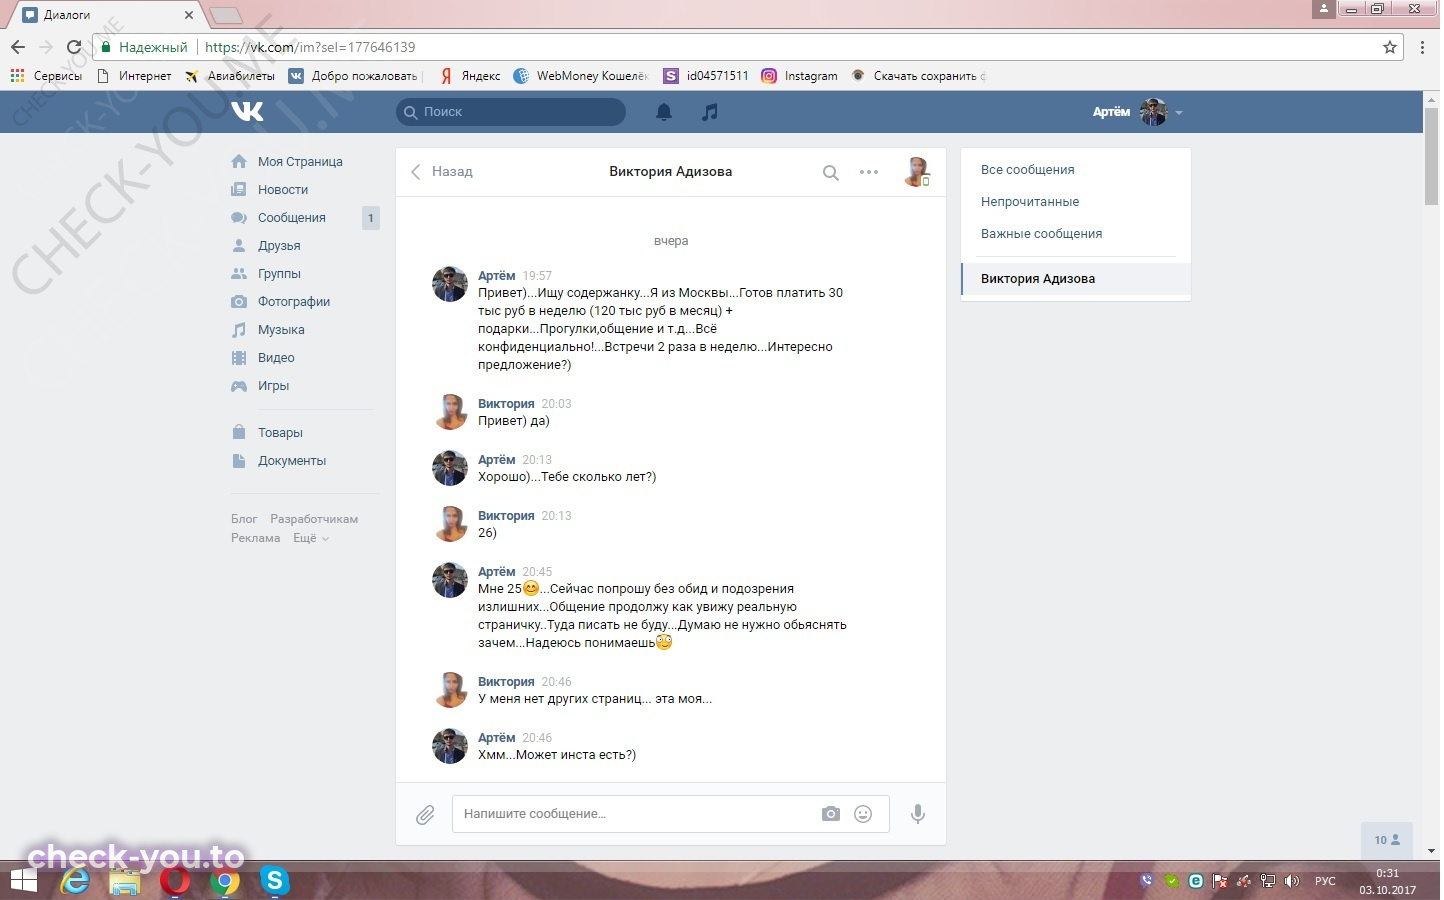
Task: Open Видео in the sidebar
Action: click(276, 357)
